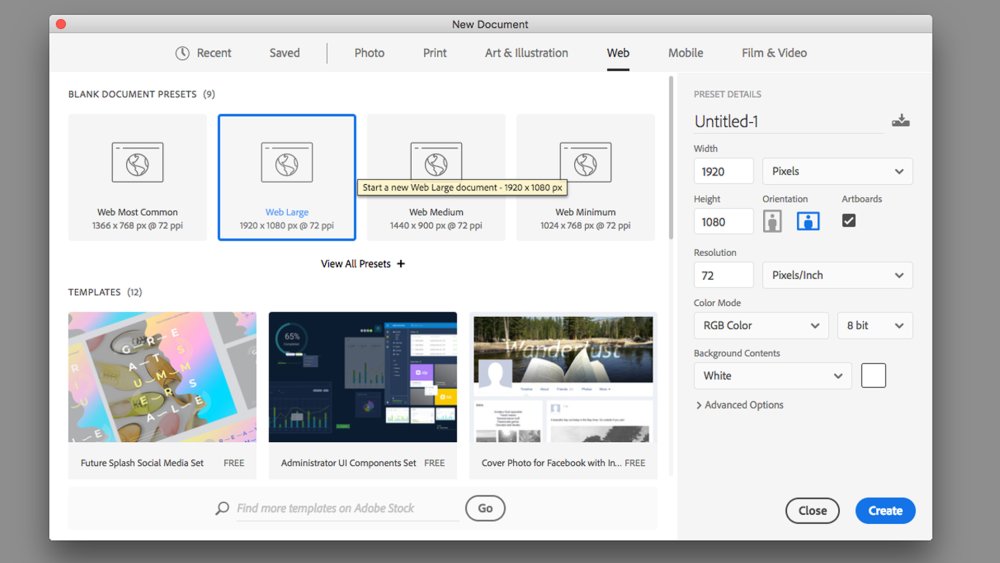Viewport: 1000px width, 563px height.
Task: Open Administrator UI Components Set thumbnail
Action: 363,377
